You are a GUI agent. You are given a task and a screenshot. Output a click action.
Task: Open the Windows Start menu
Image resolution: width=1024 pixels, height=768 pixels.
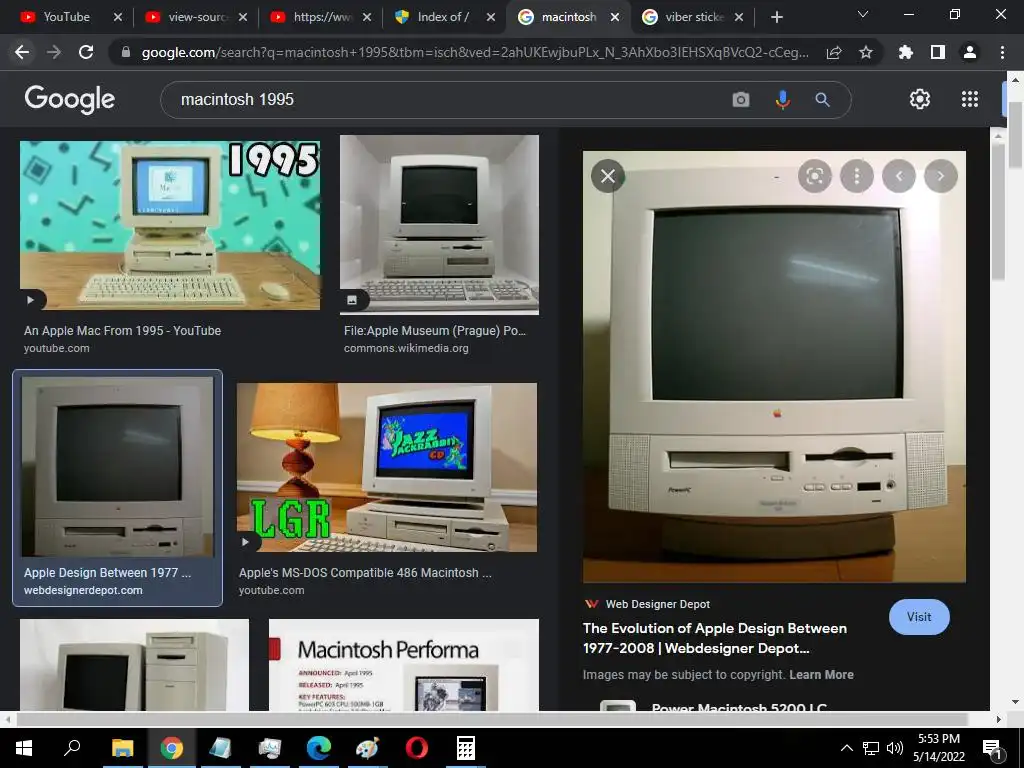coord(24,748)
